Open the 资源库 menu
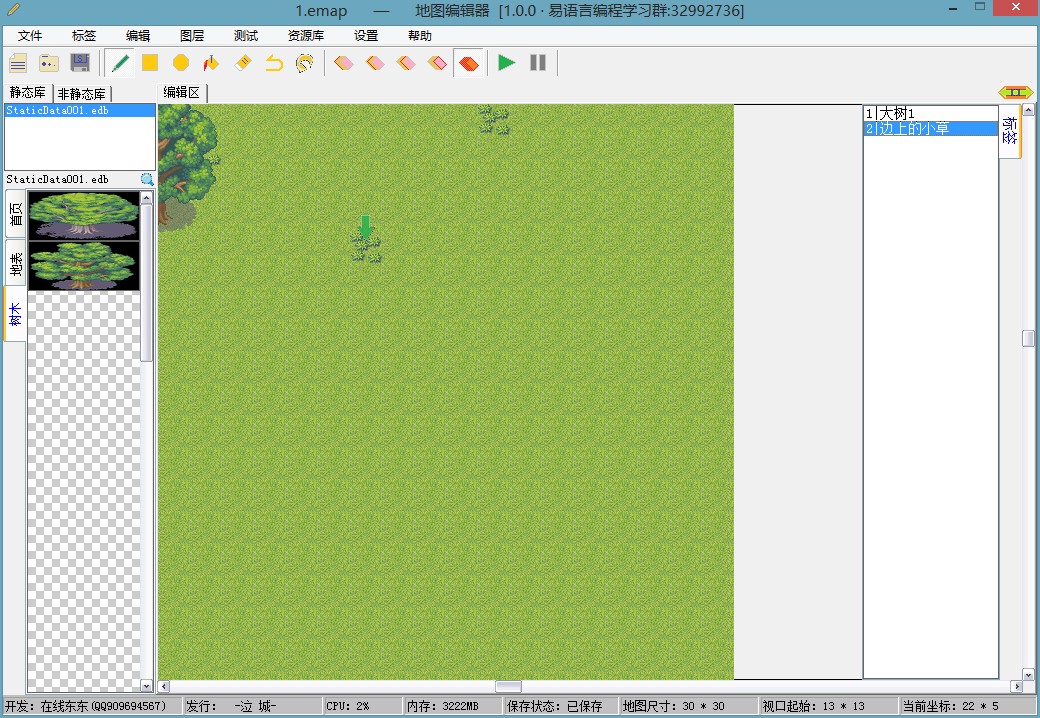The height and width of the screenshot is (718, 1040). pos(306,36)
